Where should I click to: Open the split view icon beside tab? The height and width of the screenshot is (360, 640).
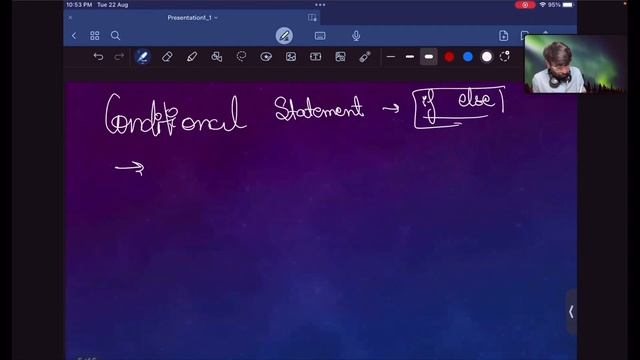click(312, 18)
